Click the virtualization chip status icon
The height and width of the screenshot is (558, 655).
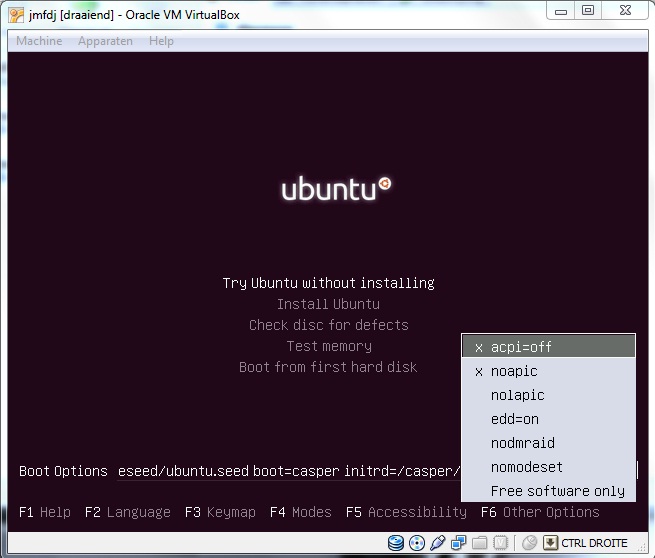click(500, 543)
